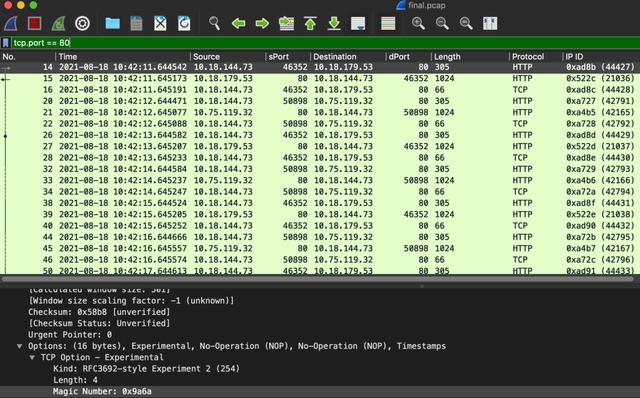Jump to first packet up arrow

click(310, 23)
